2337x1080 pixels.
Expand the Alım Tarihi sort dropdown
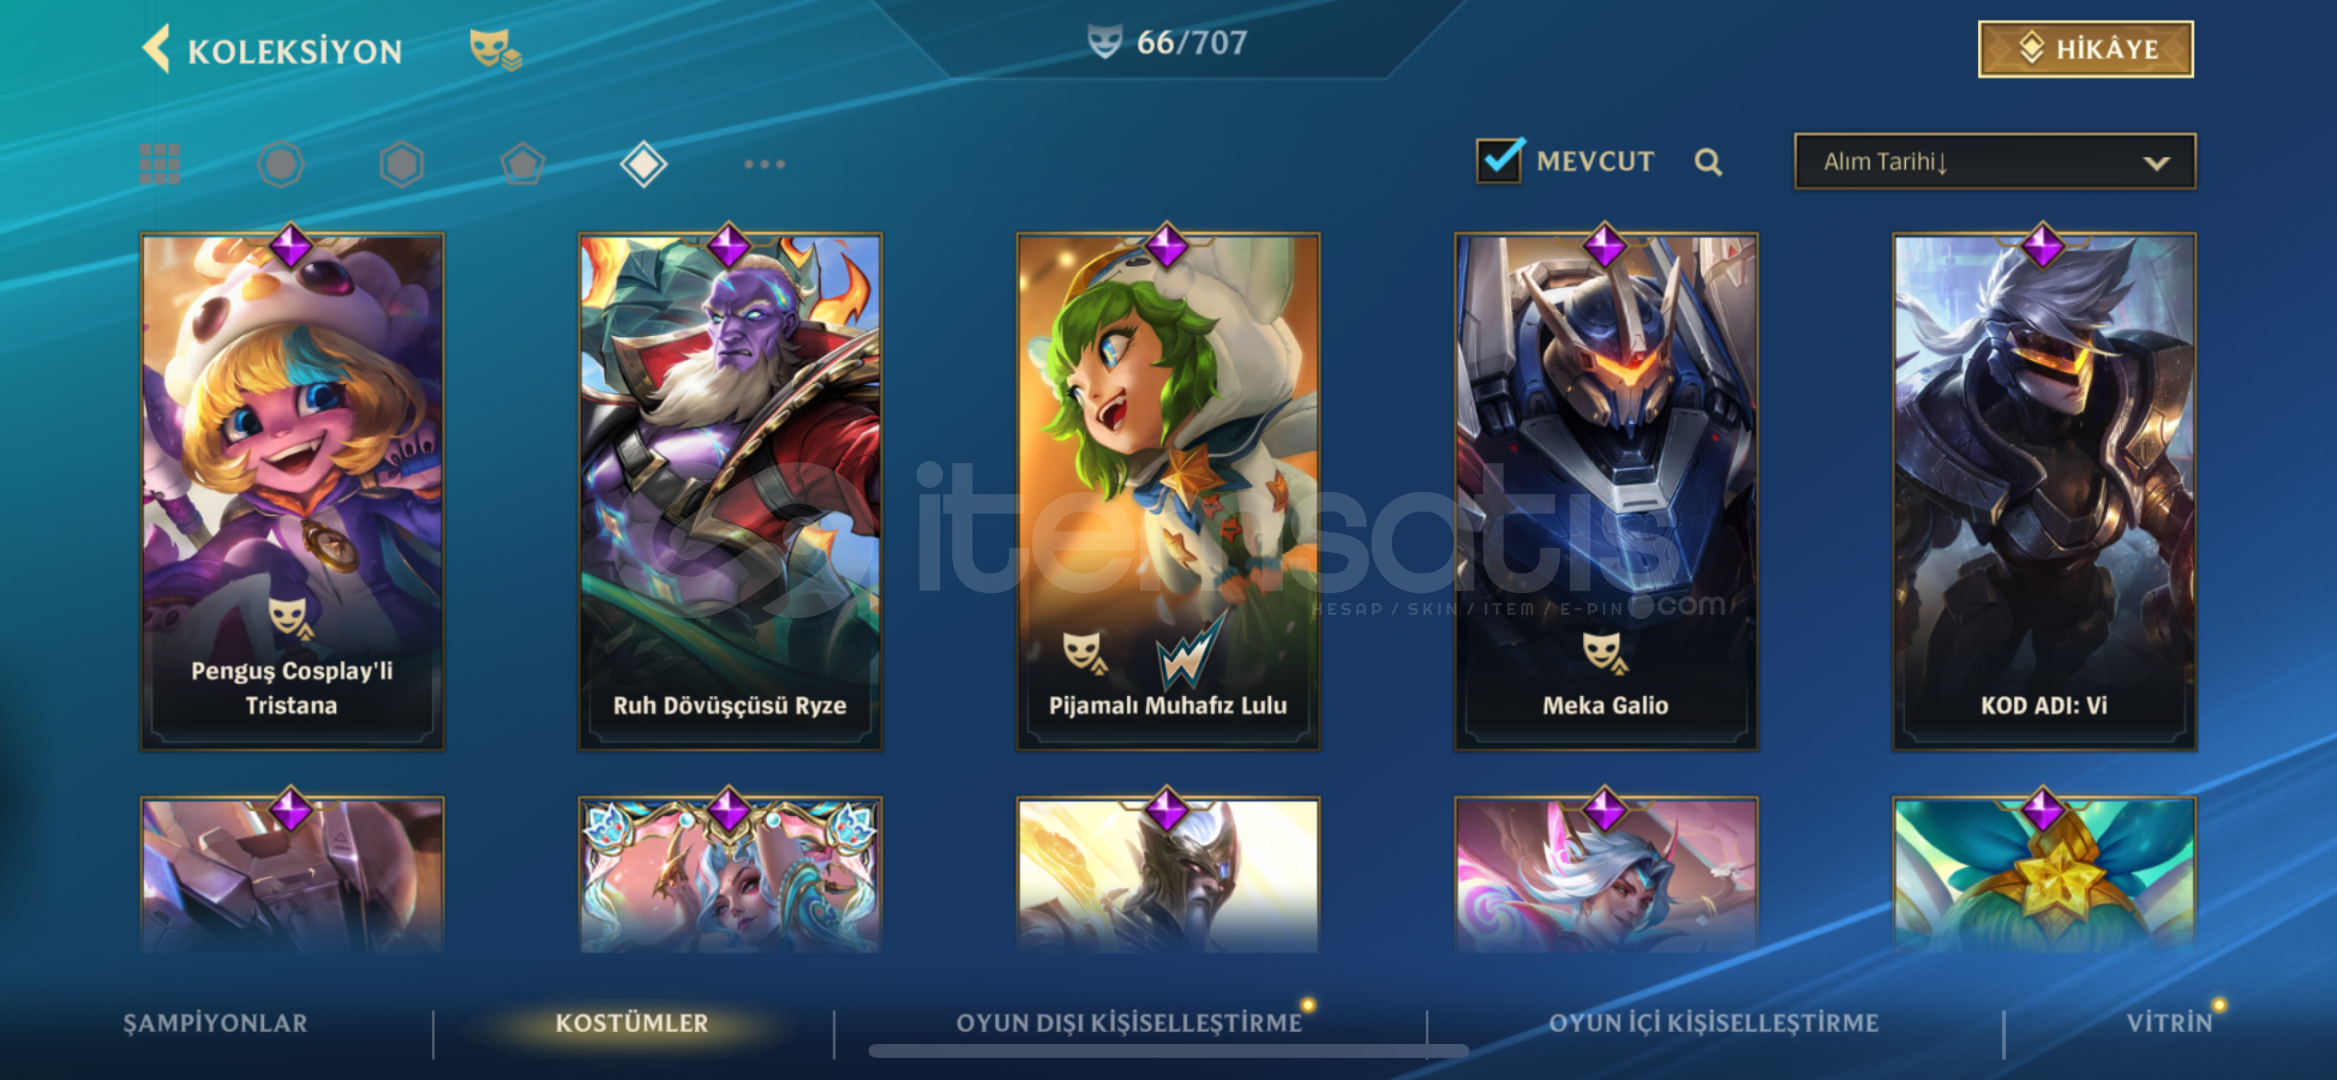[1995, 161]
